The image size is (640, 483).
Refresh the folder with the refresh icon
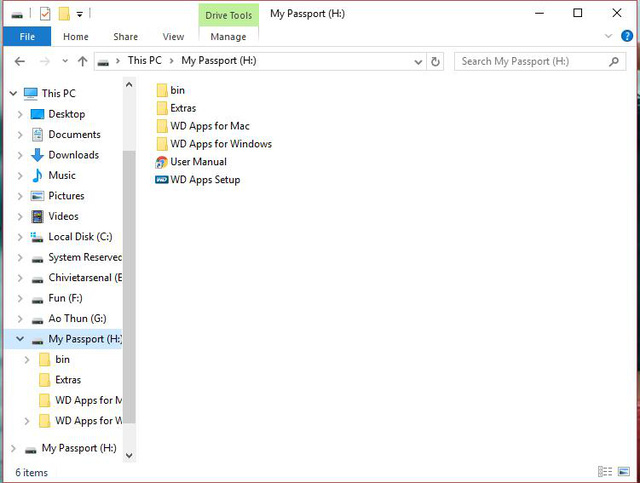(435, 62)
